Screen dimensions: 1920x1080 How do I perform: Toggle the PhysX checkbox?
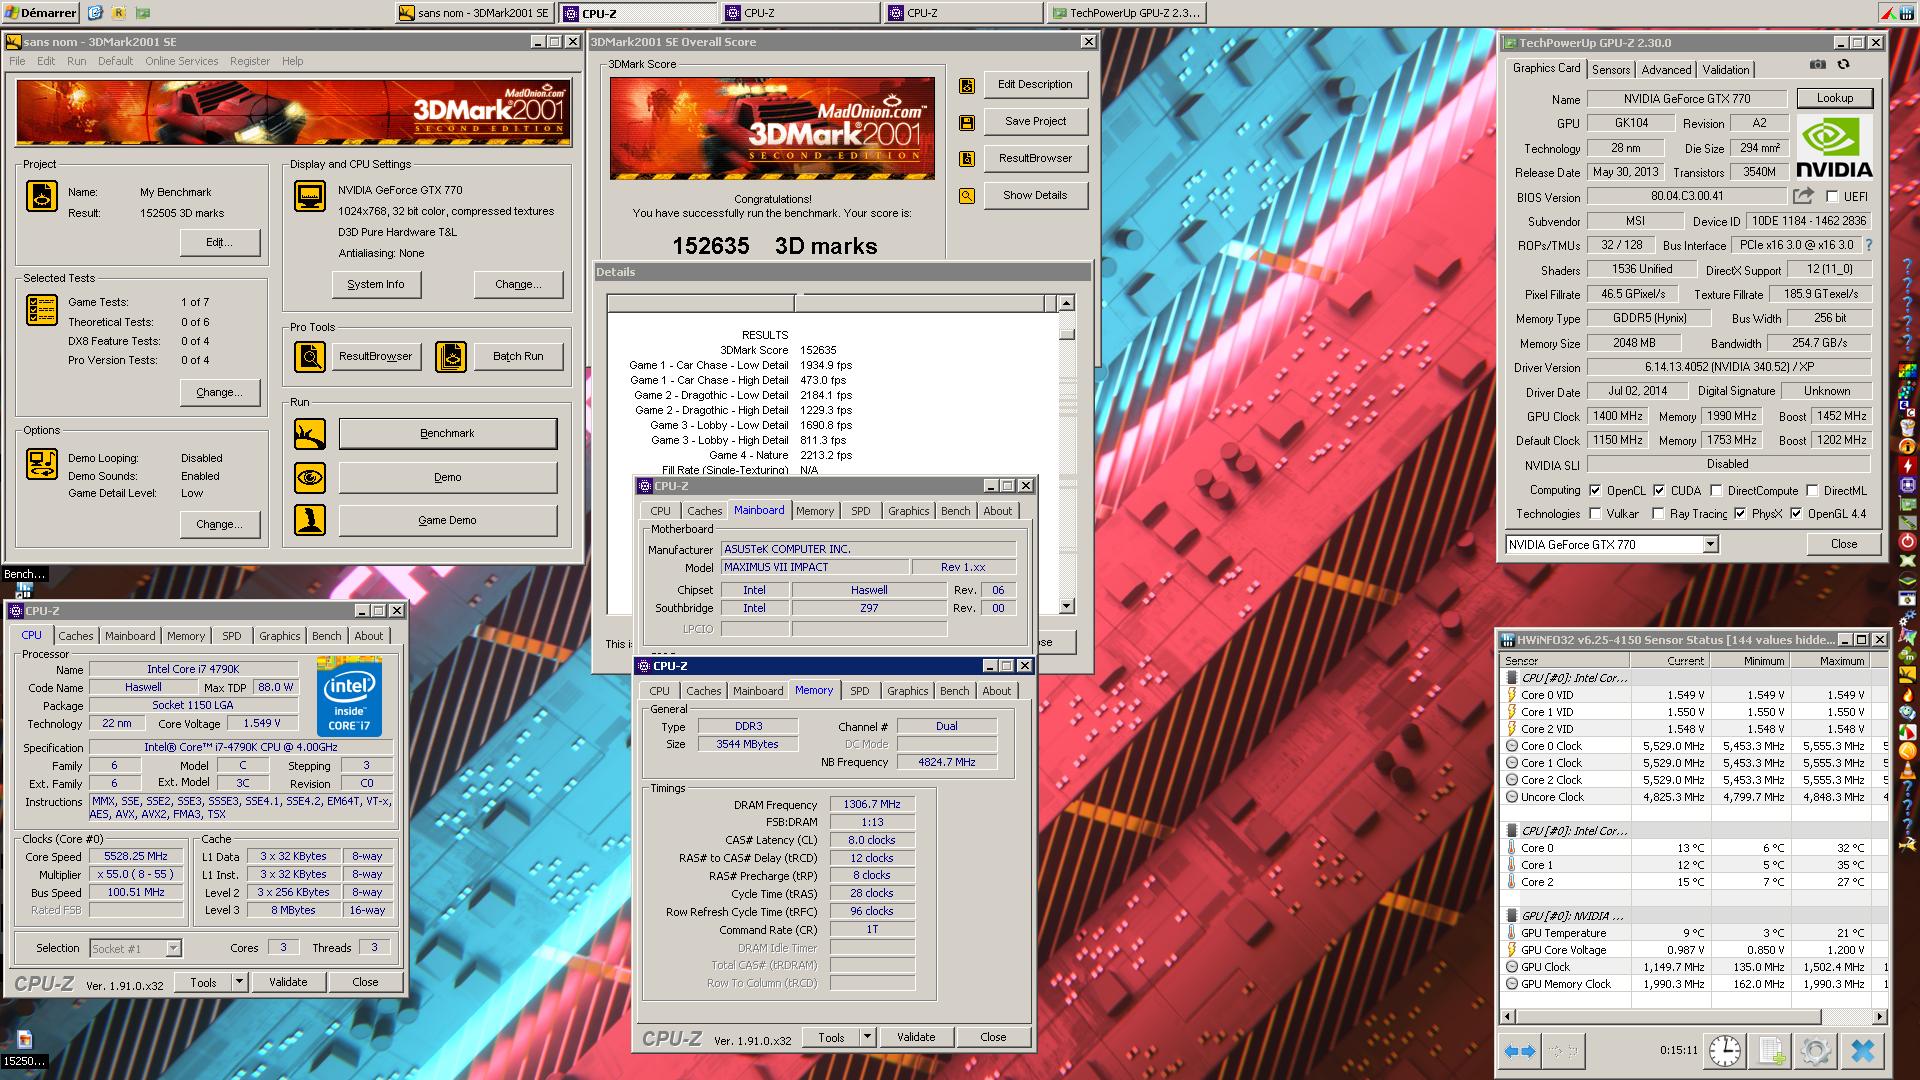[x=1740, y=513]
